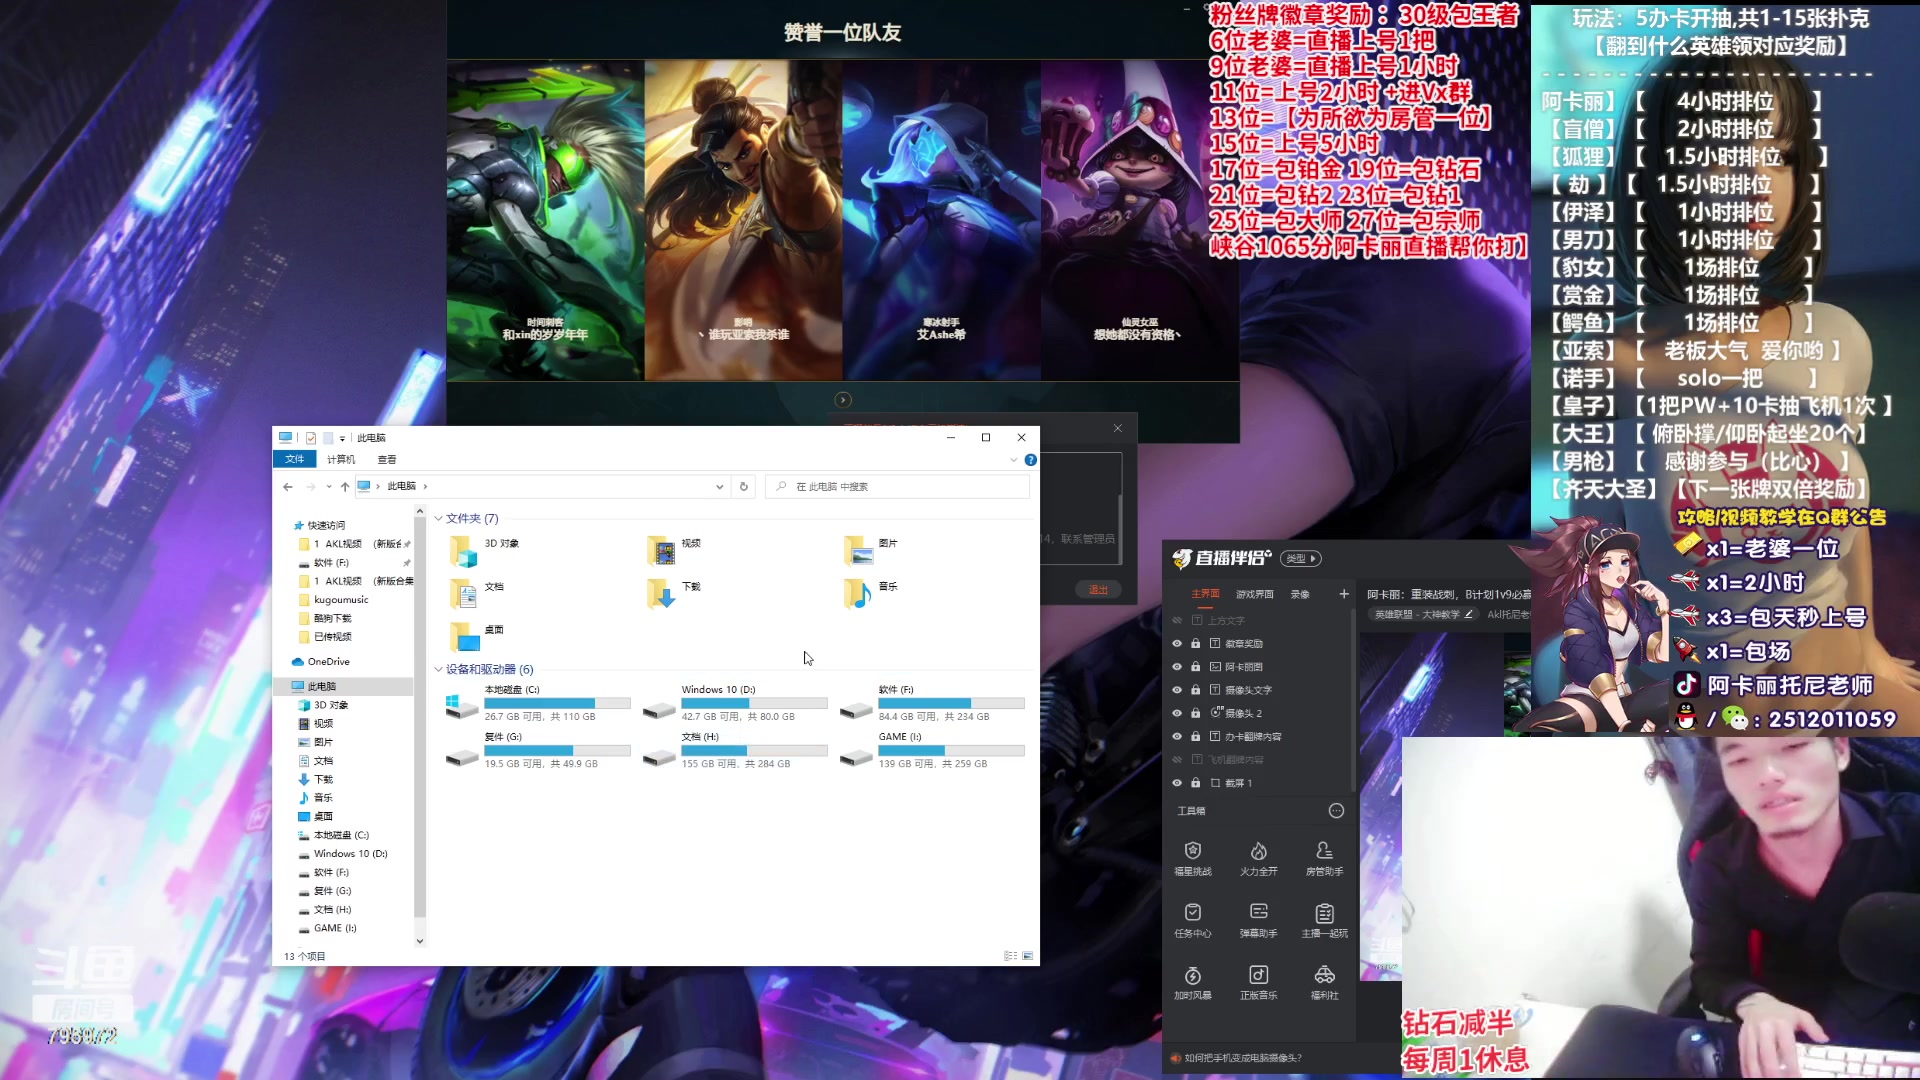Show the hidden 上方文字 source
Viewport: 1920px width, 1080px height.
(x=1177, y=620)
